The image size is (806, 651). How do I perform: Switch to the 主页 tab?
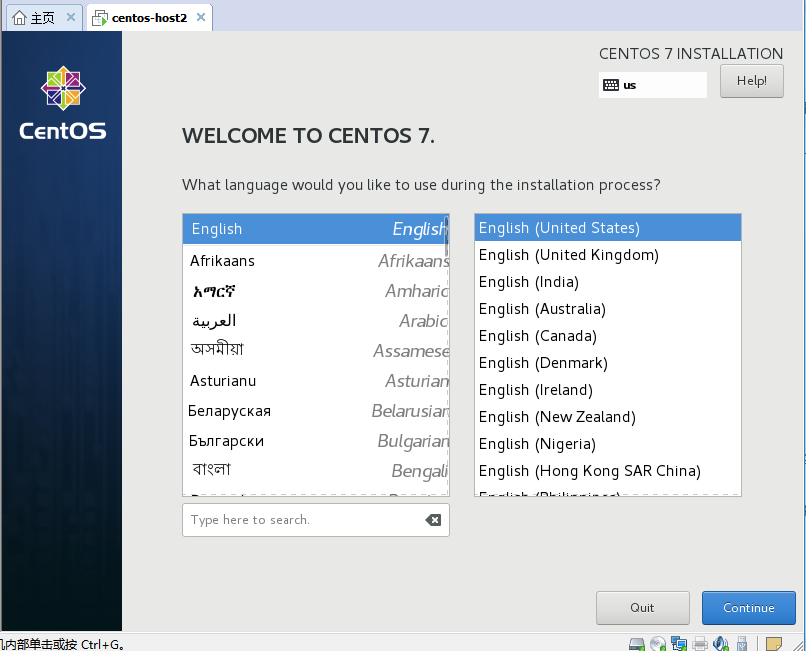click(x=44, y=18)
